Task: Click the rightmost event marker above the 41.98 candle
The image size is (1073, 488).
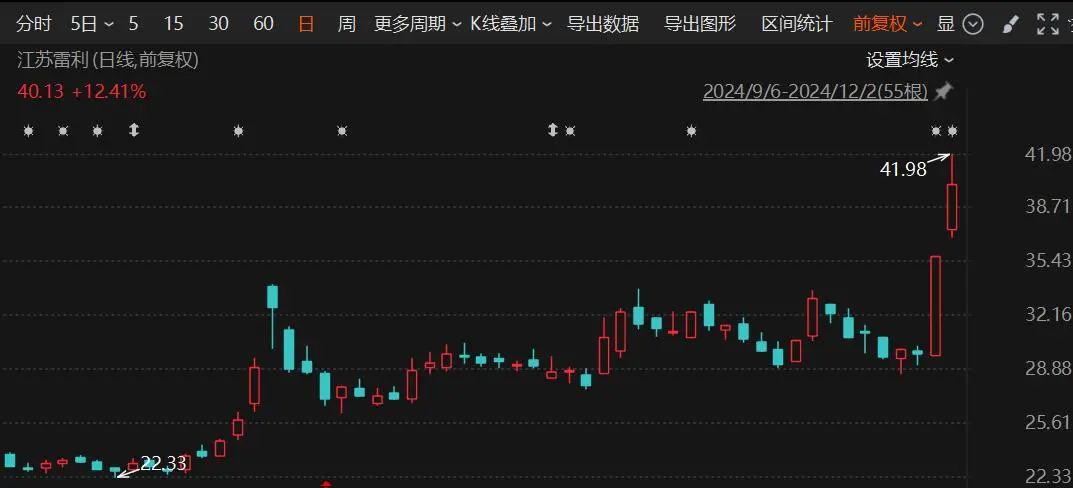Action: pyautogui.click(x=953, y=130)
